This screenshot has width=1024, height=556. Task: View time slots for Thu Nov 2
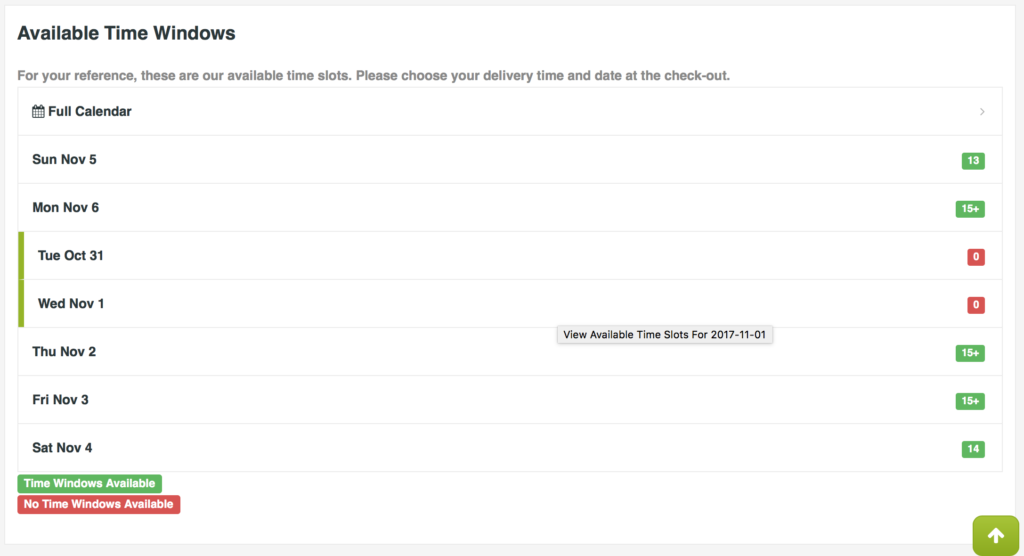[x=65, y=352]
